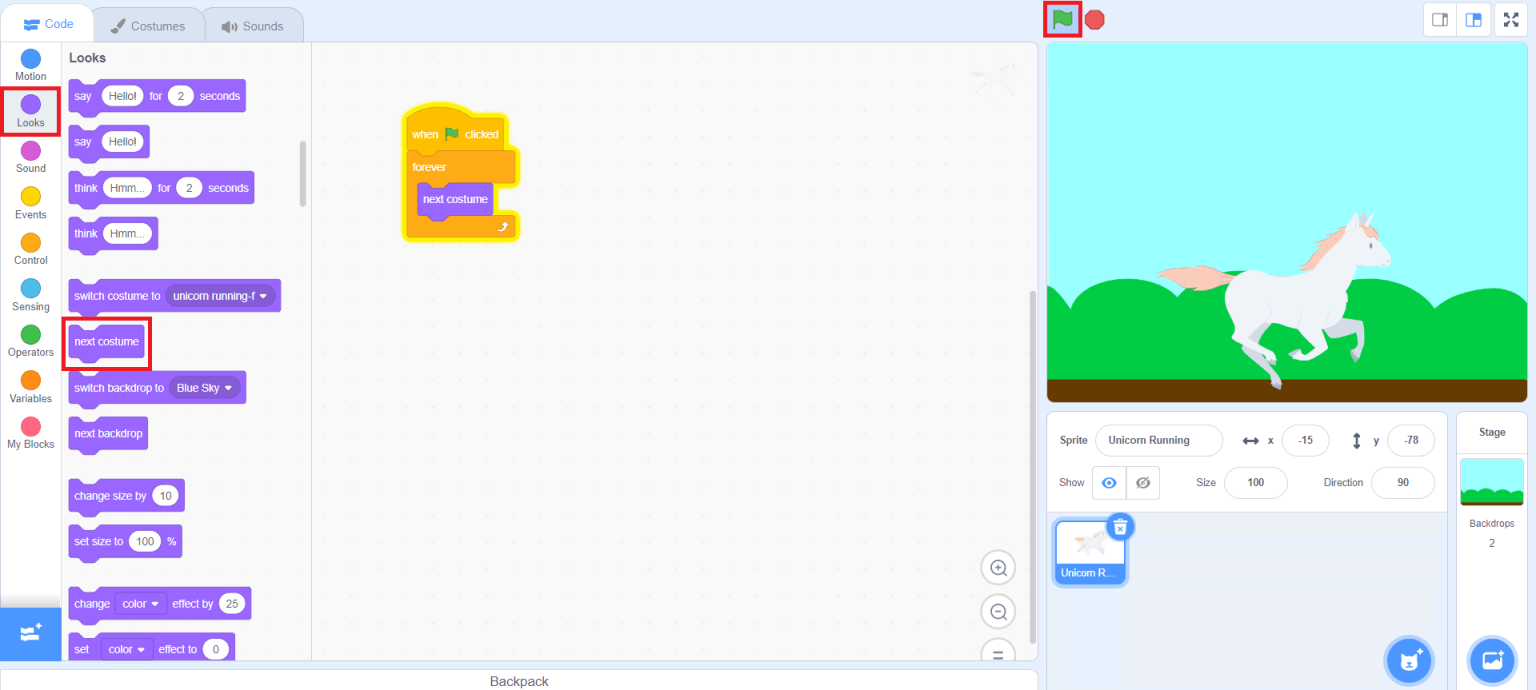Select the Motion block category
The height and width of the screenshot is (690, 1536).
[x=31, y=65]
